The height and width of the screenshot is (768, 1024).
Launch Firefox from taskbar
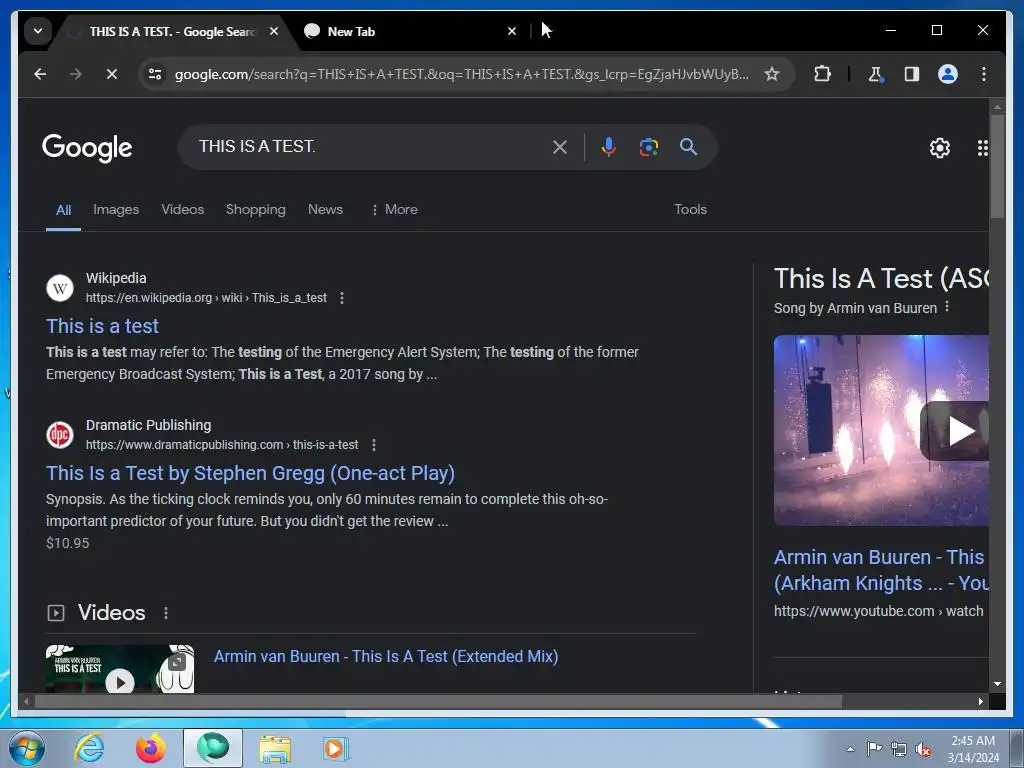click(x=150, y=748)
